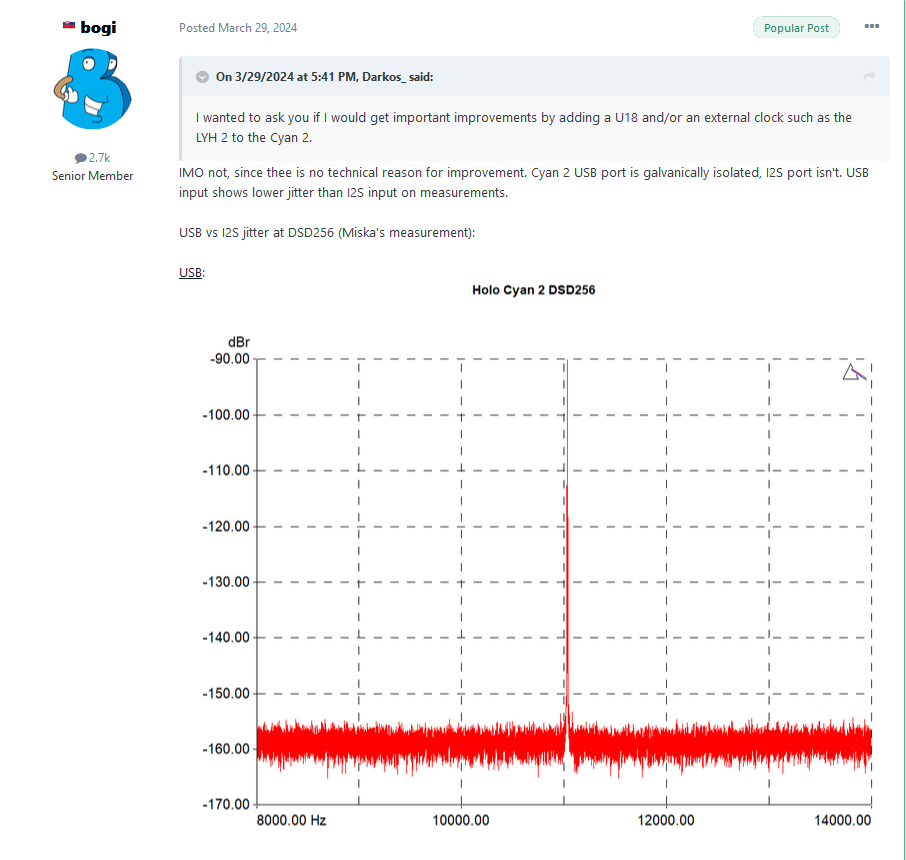Click bogi's cartoon B avatar

point(92,88)
